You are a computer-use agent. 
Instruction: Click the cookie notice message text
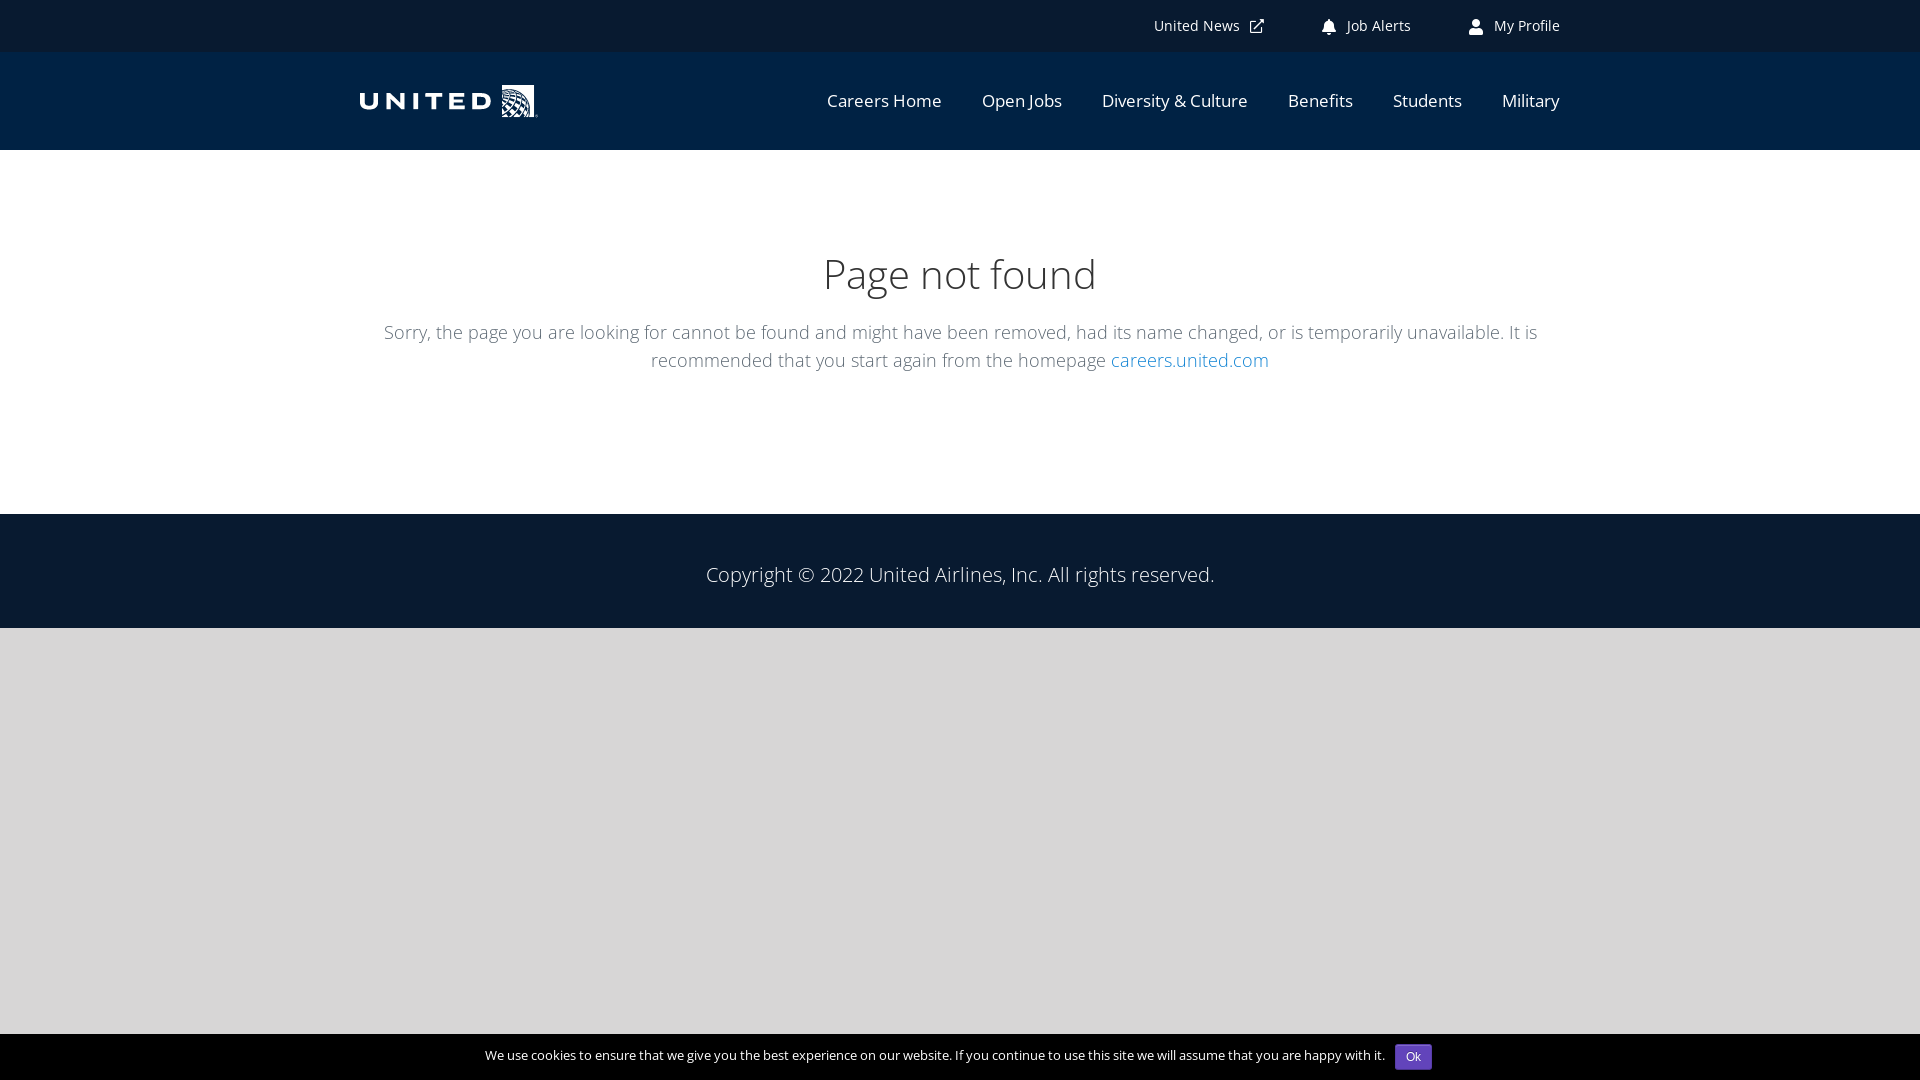coord(935,1055)
